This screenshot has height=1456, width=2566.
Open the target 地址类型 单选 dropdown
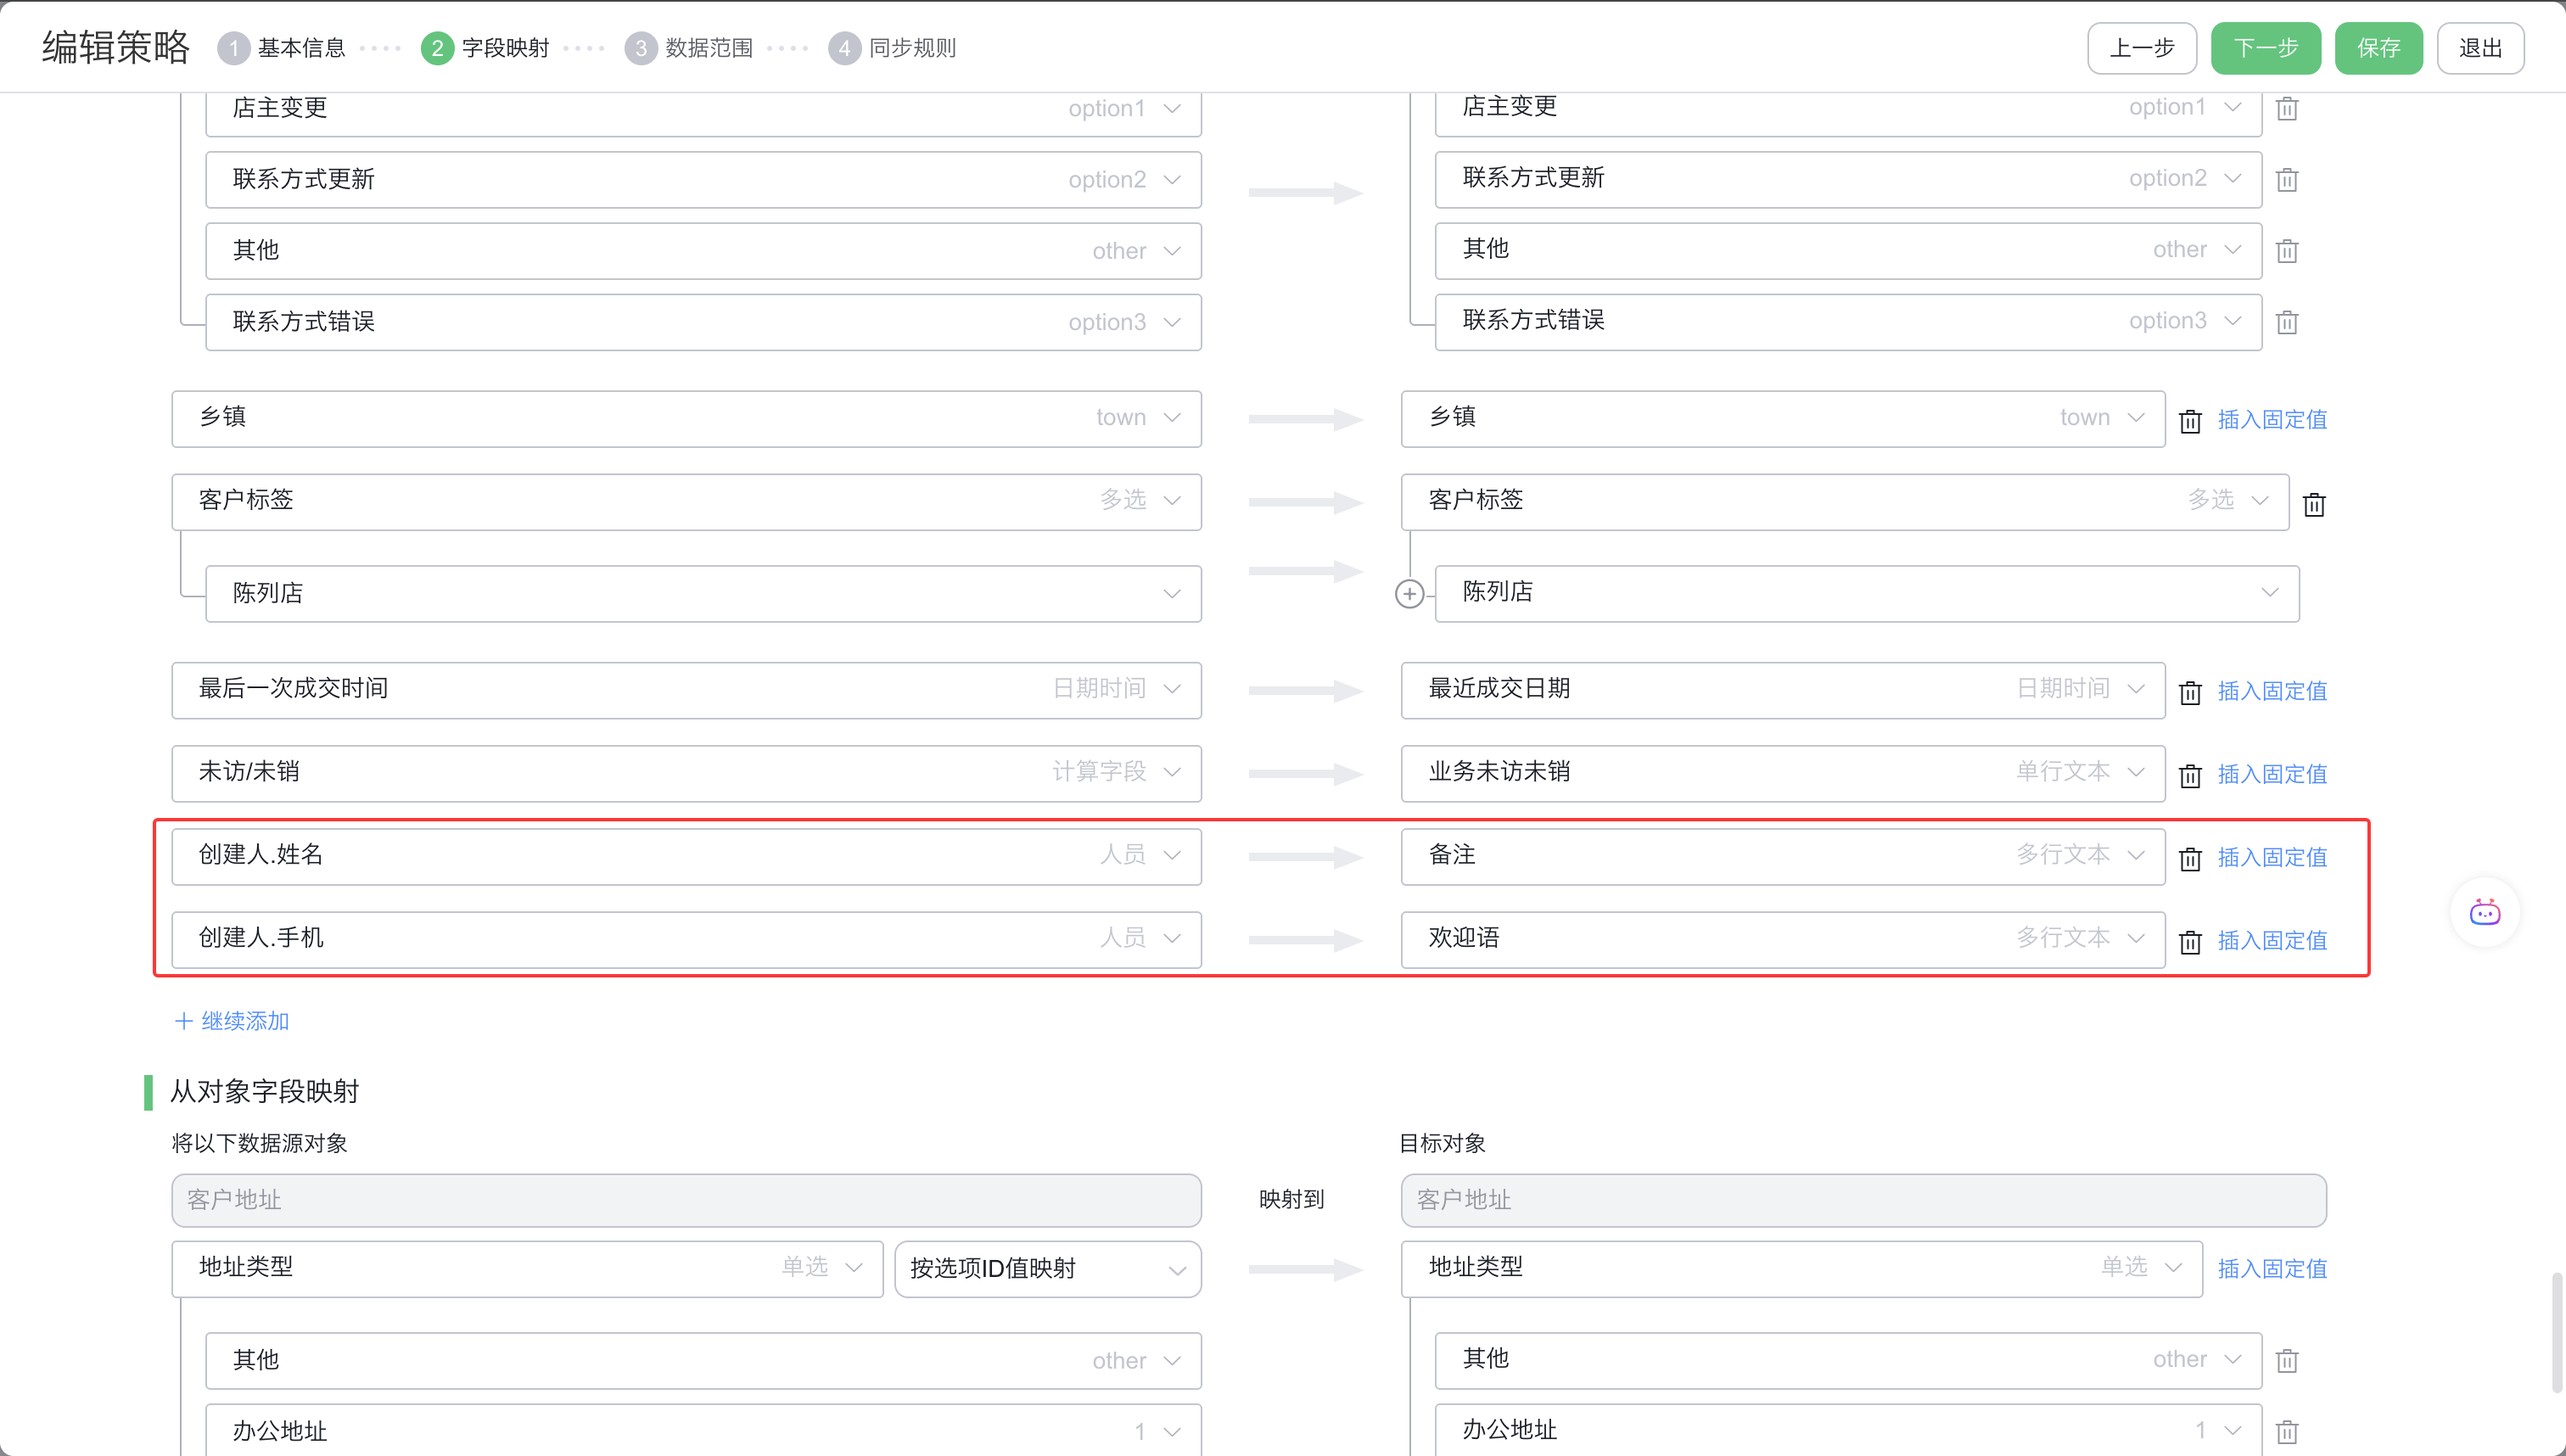click(1802, 1269)
